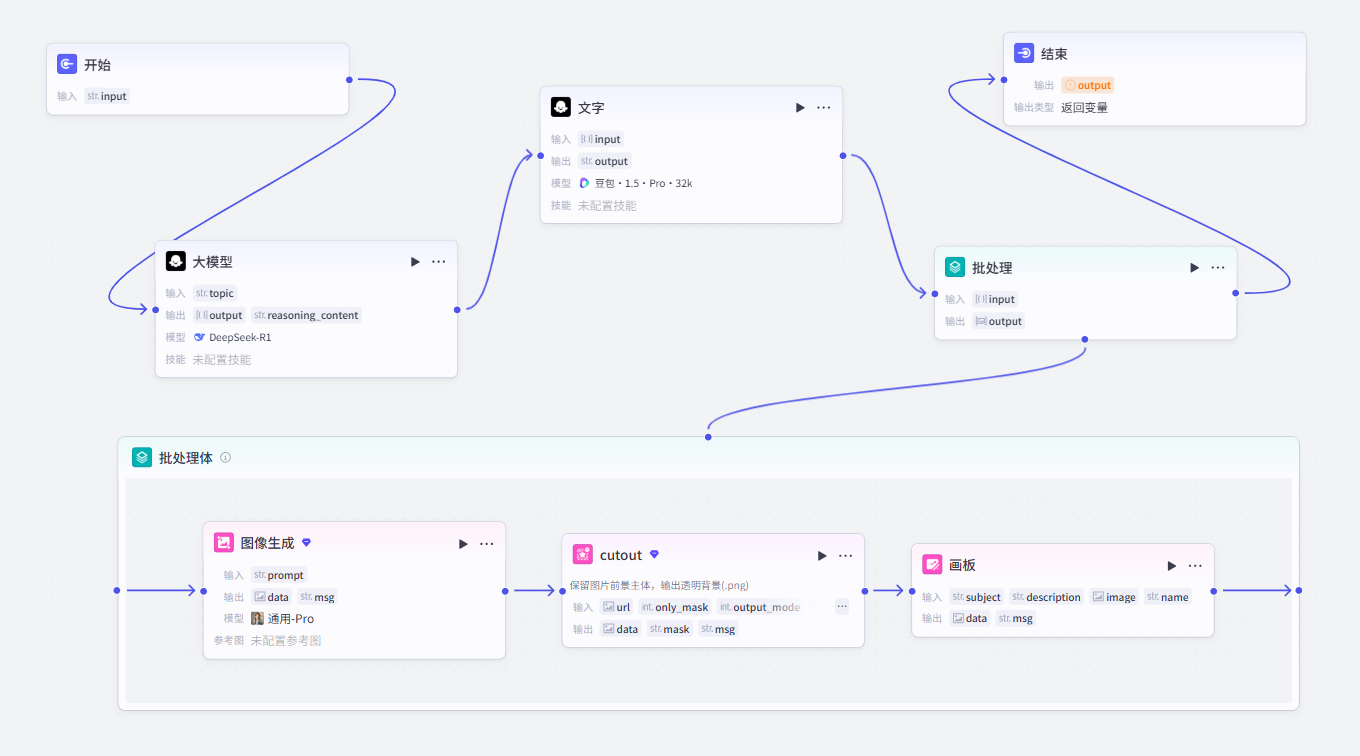Open the 文字 node three-dot menu

(x=824, y=108)
